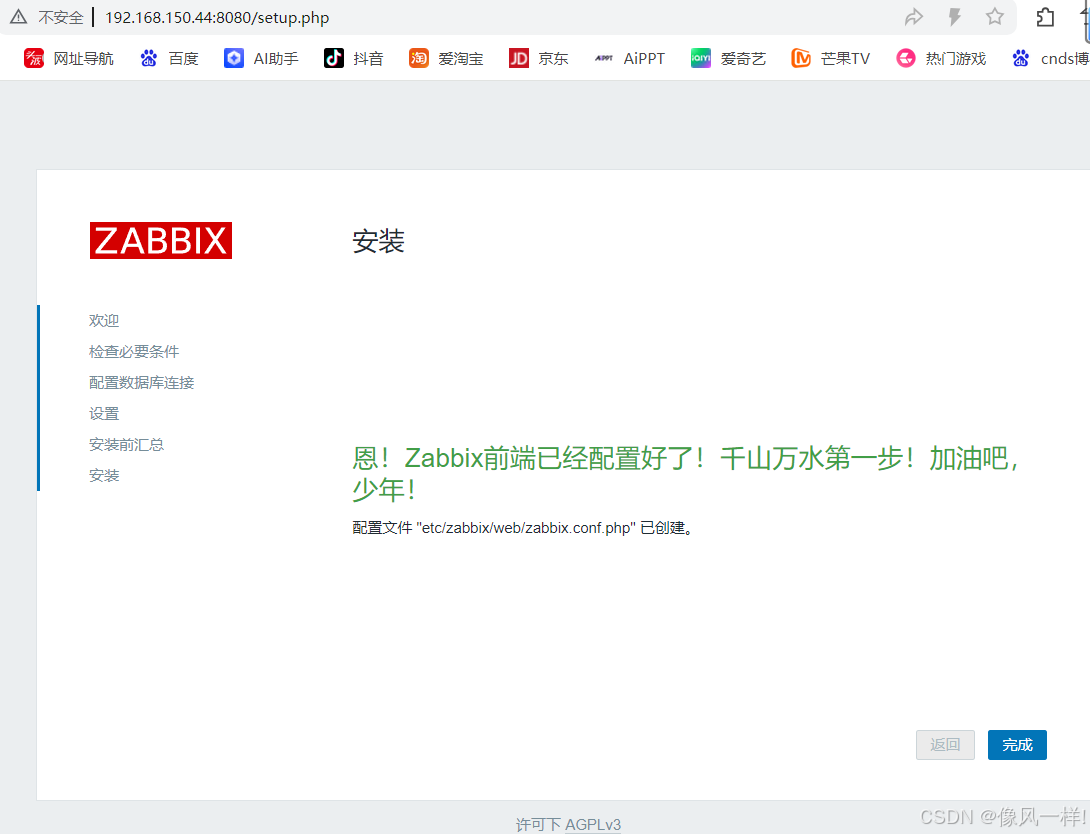
Task: Open the 网址导航 bookmark
Action: [x=68, y=58]
